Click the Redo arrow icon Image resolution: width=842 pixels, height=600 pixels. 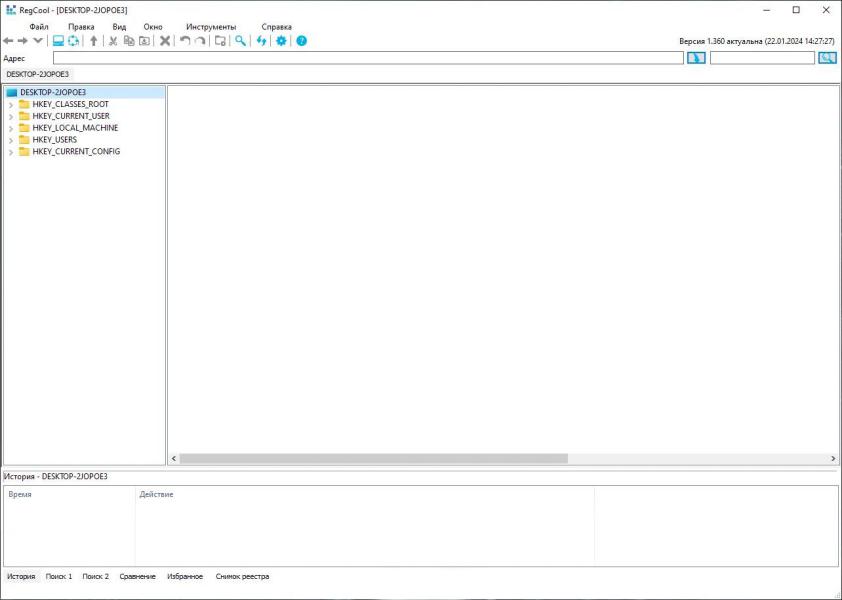tap(200, 41)
